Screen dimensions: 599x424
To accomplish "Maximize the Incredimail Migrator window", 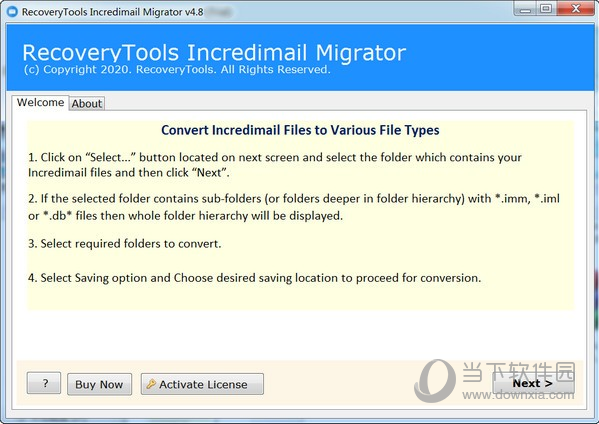I will (x=547, y=9).
